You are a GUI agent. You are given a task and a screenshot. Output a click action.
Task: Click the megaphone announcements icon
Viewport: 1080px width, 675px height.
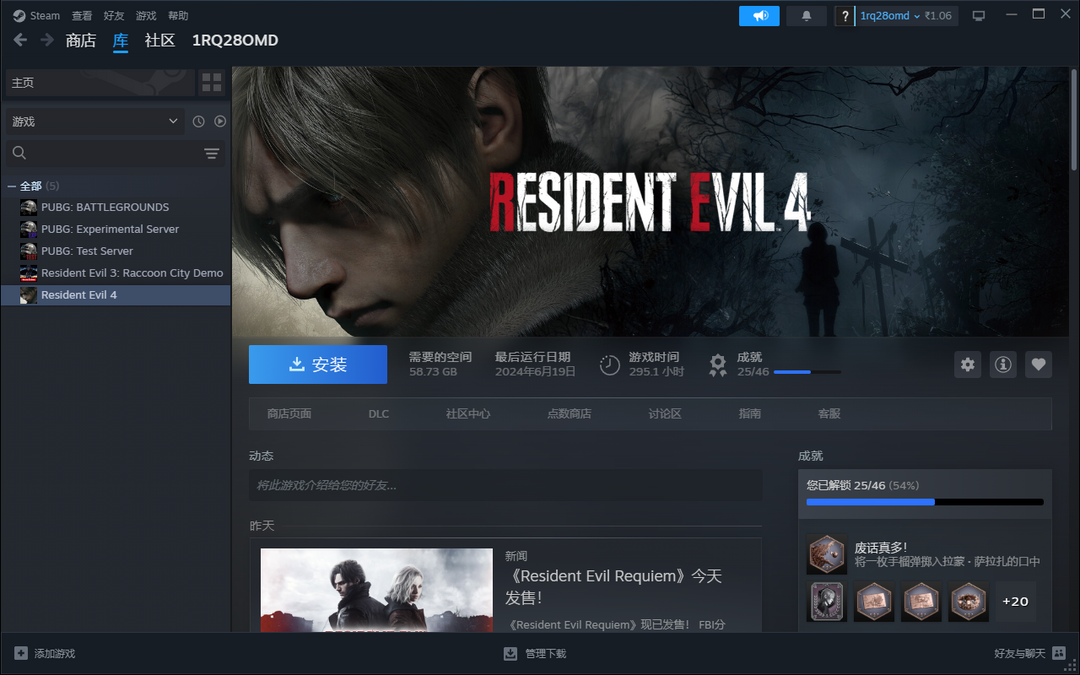click(759, 16)
